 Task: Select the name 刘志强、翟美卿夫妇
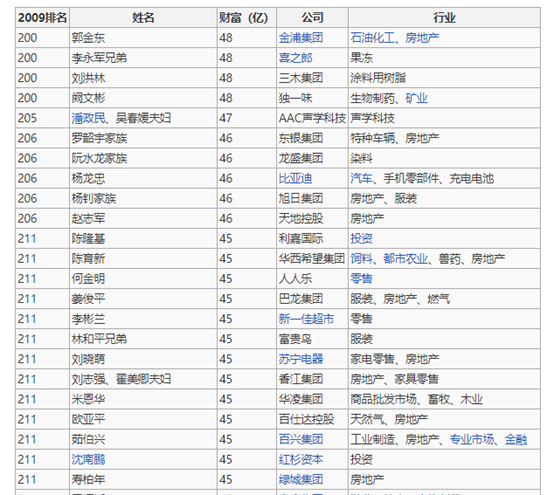[121, 379]
